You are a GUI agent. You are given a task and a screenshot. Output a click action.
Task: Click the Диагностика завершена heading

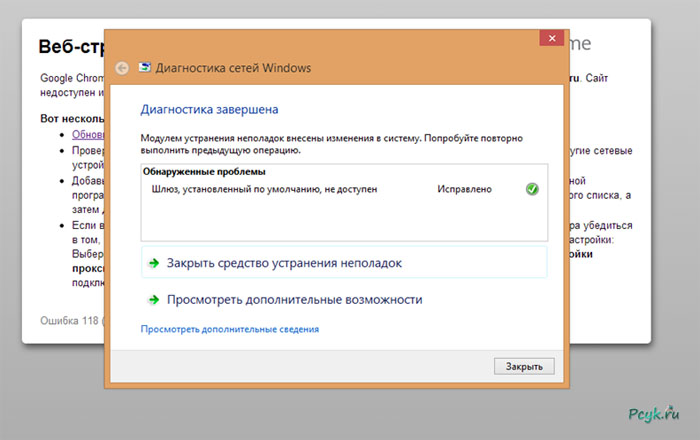tap(209, 109)
